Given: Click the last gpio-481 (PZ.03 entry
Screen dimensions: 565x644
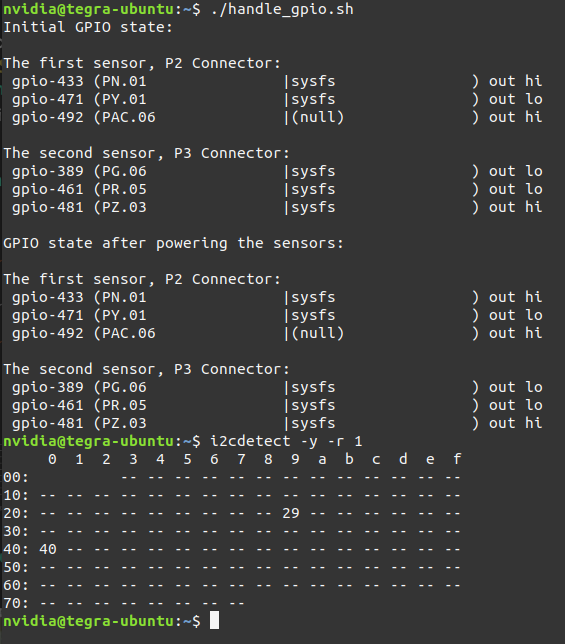Looking at the screenshot, I should point(79,423).
